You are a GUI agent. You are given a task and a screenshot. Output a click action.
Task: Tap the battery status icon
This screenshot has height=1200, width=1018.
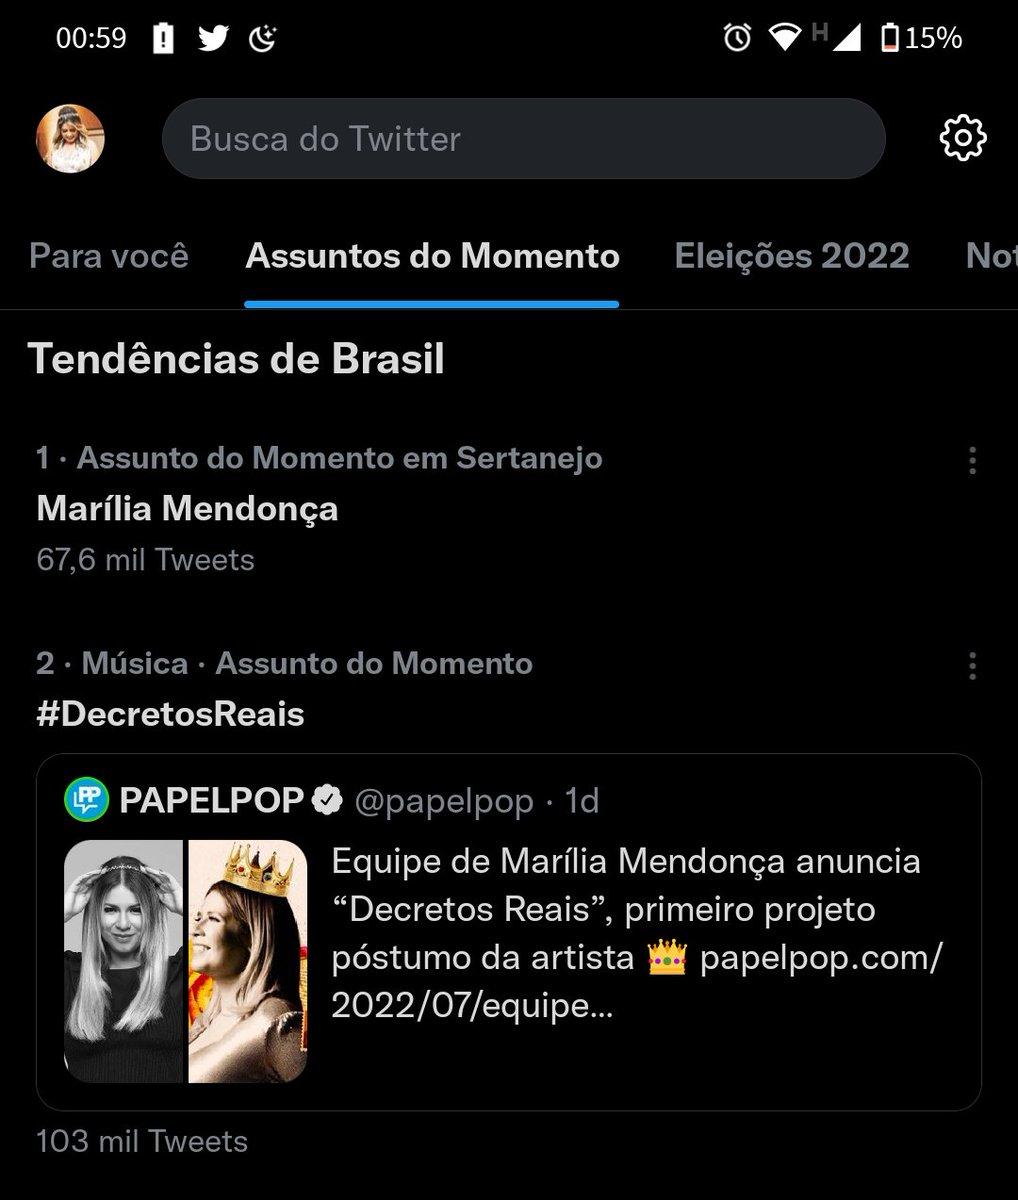pyautogui.click(x=889, y=38)
